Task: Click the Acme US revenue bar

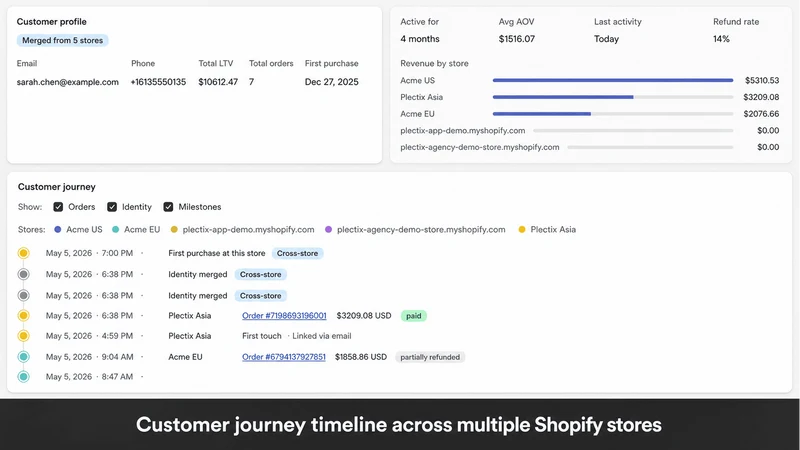Action: pyautogui.click(x=613, y=80)
